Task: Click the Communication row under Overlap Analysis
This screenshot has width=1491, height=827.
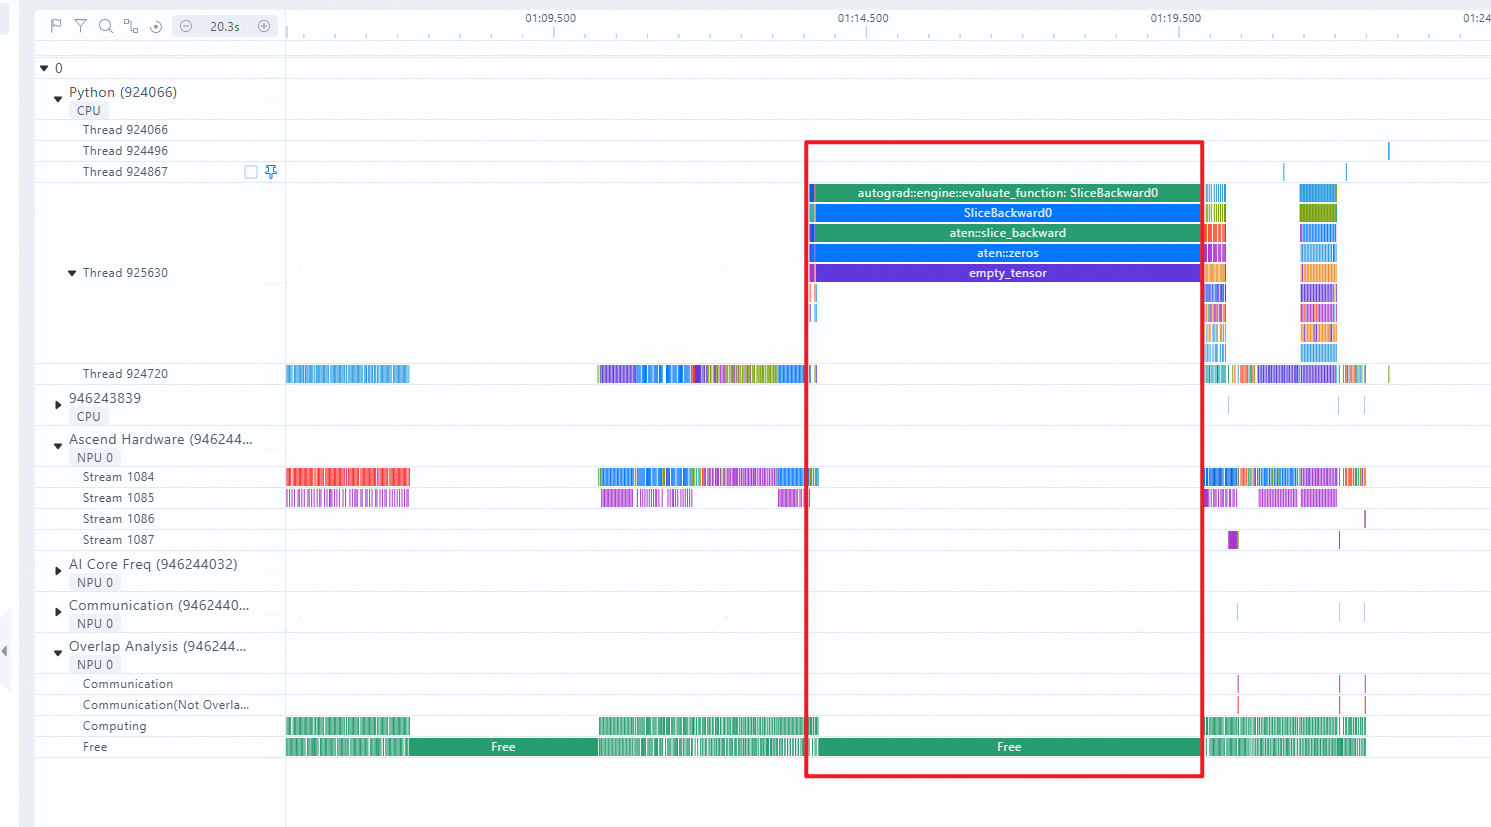Action: pyautogui.click(x=128, y=684)
